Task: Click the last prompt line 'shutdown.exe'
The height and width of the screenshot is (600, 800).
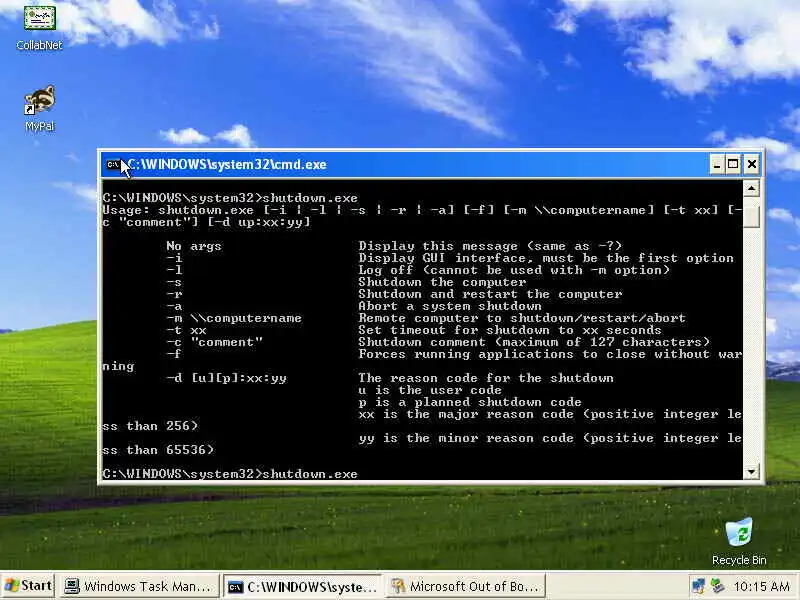Action: tap(230, 474)
